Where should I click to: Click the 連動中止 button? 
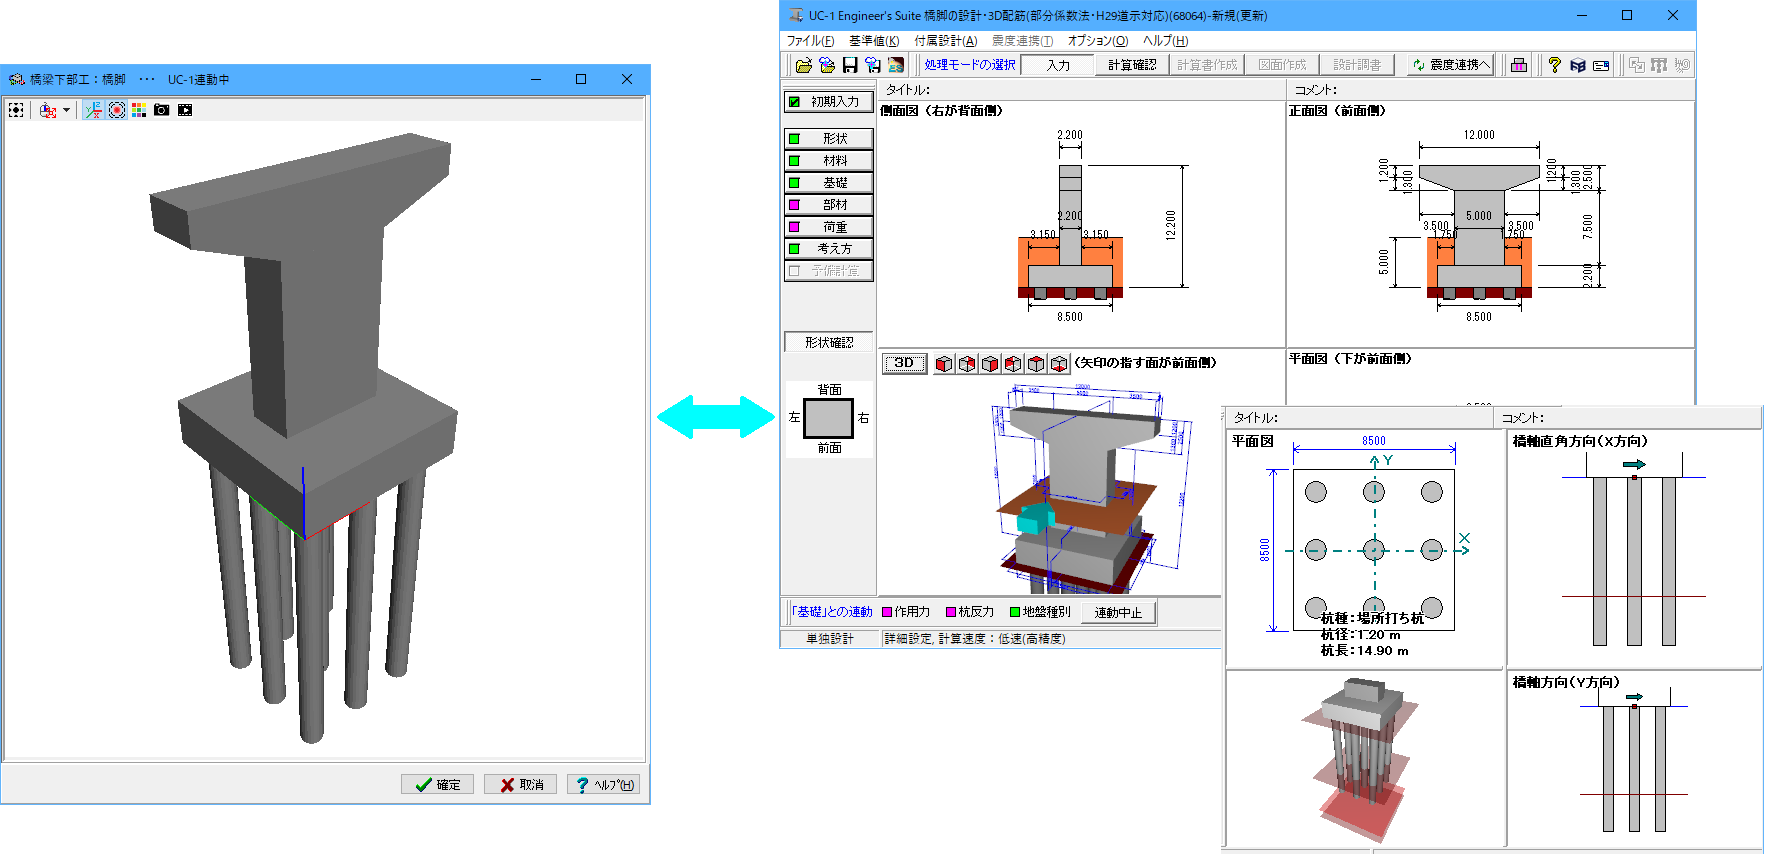[x=1119, y=612]
